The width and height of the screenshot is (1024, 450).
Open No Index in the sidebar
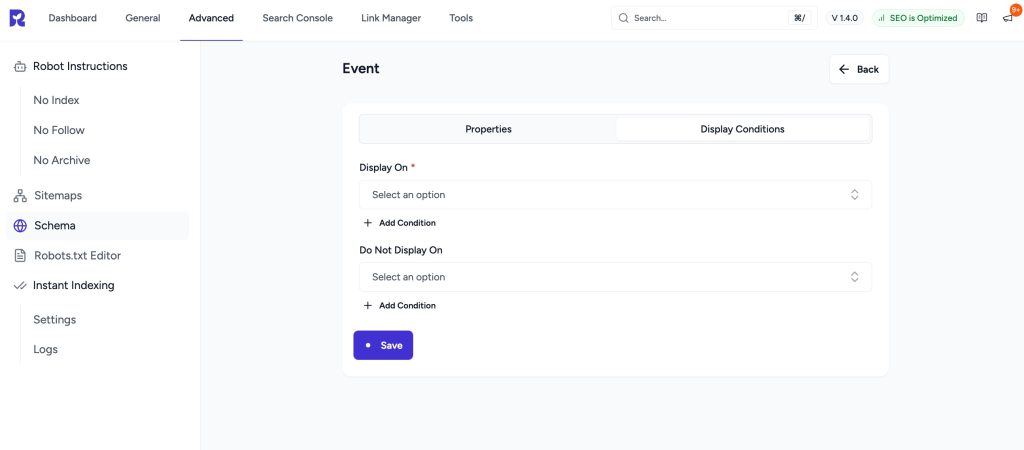(56, 100)
